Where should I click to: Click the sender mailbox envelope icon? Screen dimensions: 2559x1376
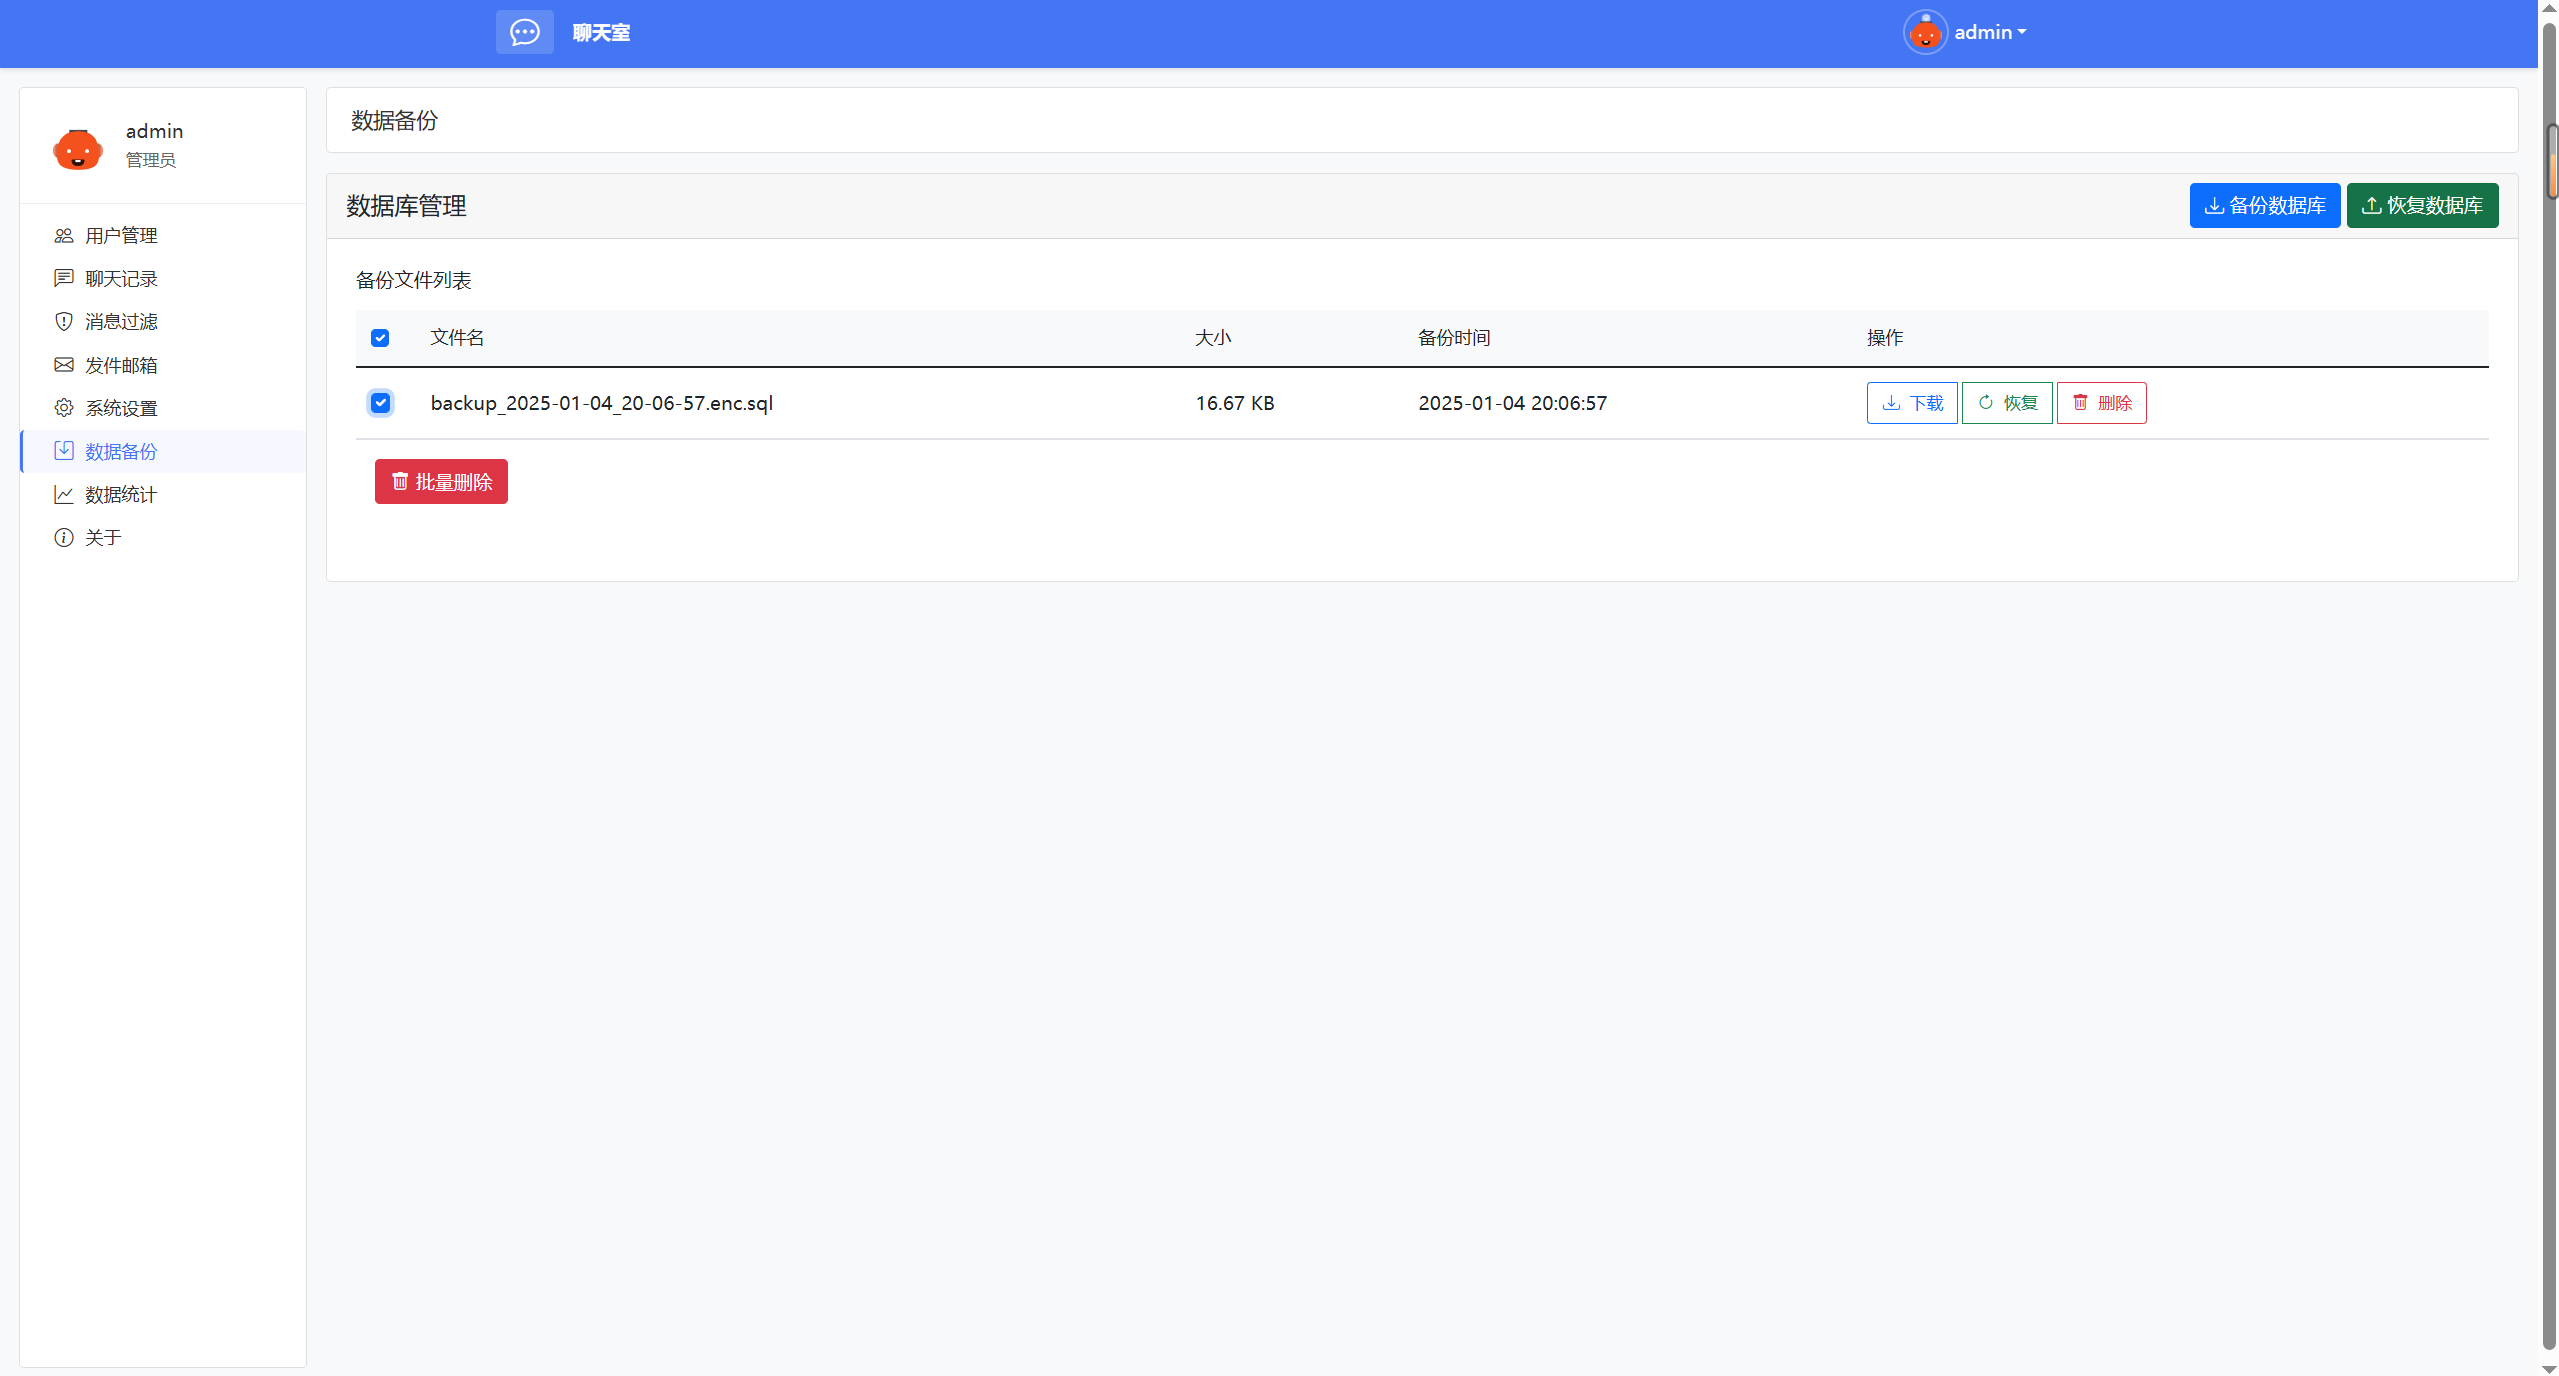point(64,365)
